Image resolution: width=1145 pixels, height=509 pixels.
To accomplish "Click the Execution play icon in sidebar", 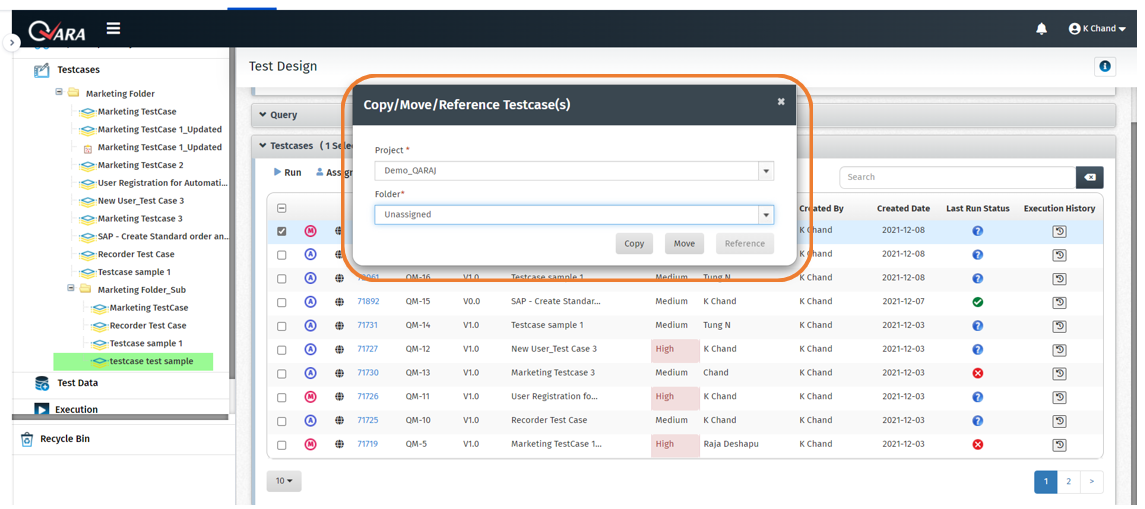I will [x=42, y=410].
